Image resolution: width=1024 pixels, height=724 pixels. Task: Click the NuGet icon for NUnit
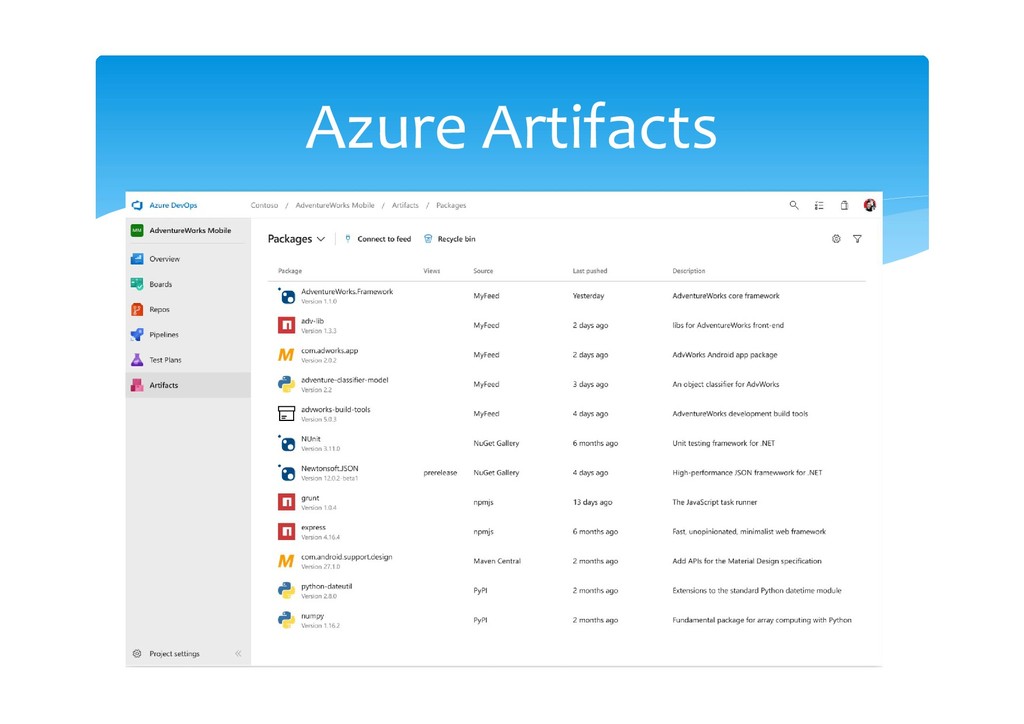click(286, 443)
